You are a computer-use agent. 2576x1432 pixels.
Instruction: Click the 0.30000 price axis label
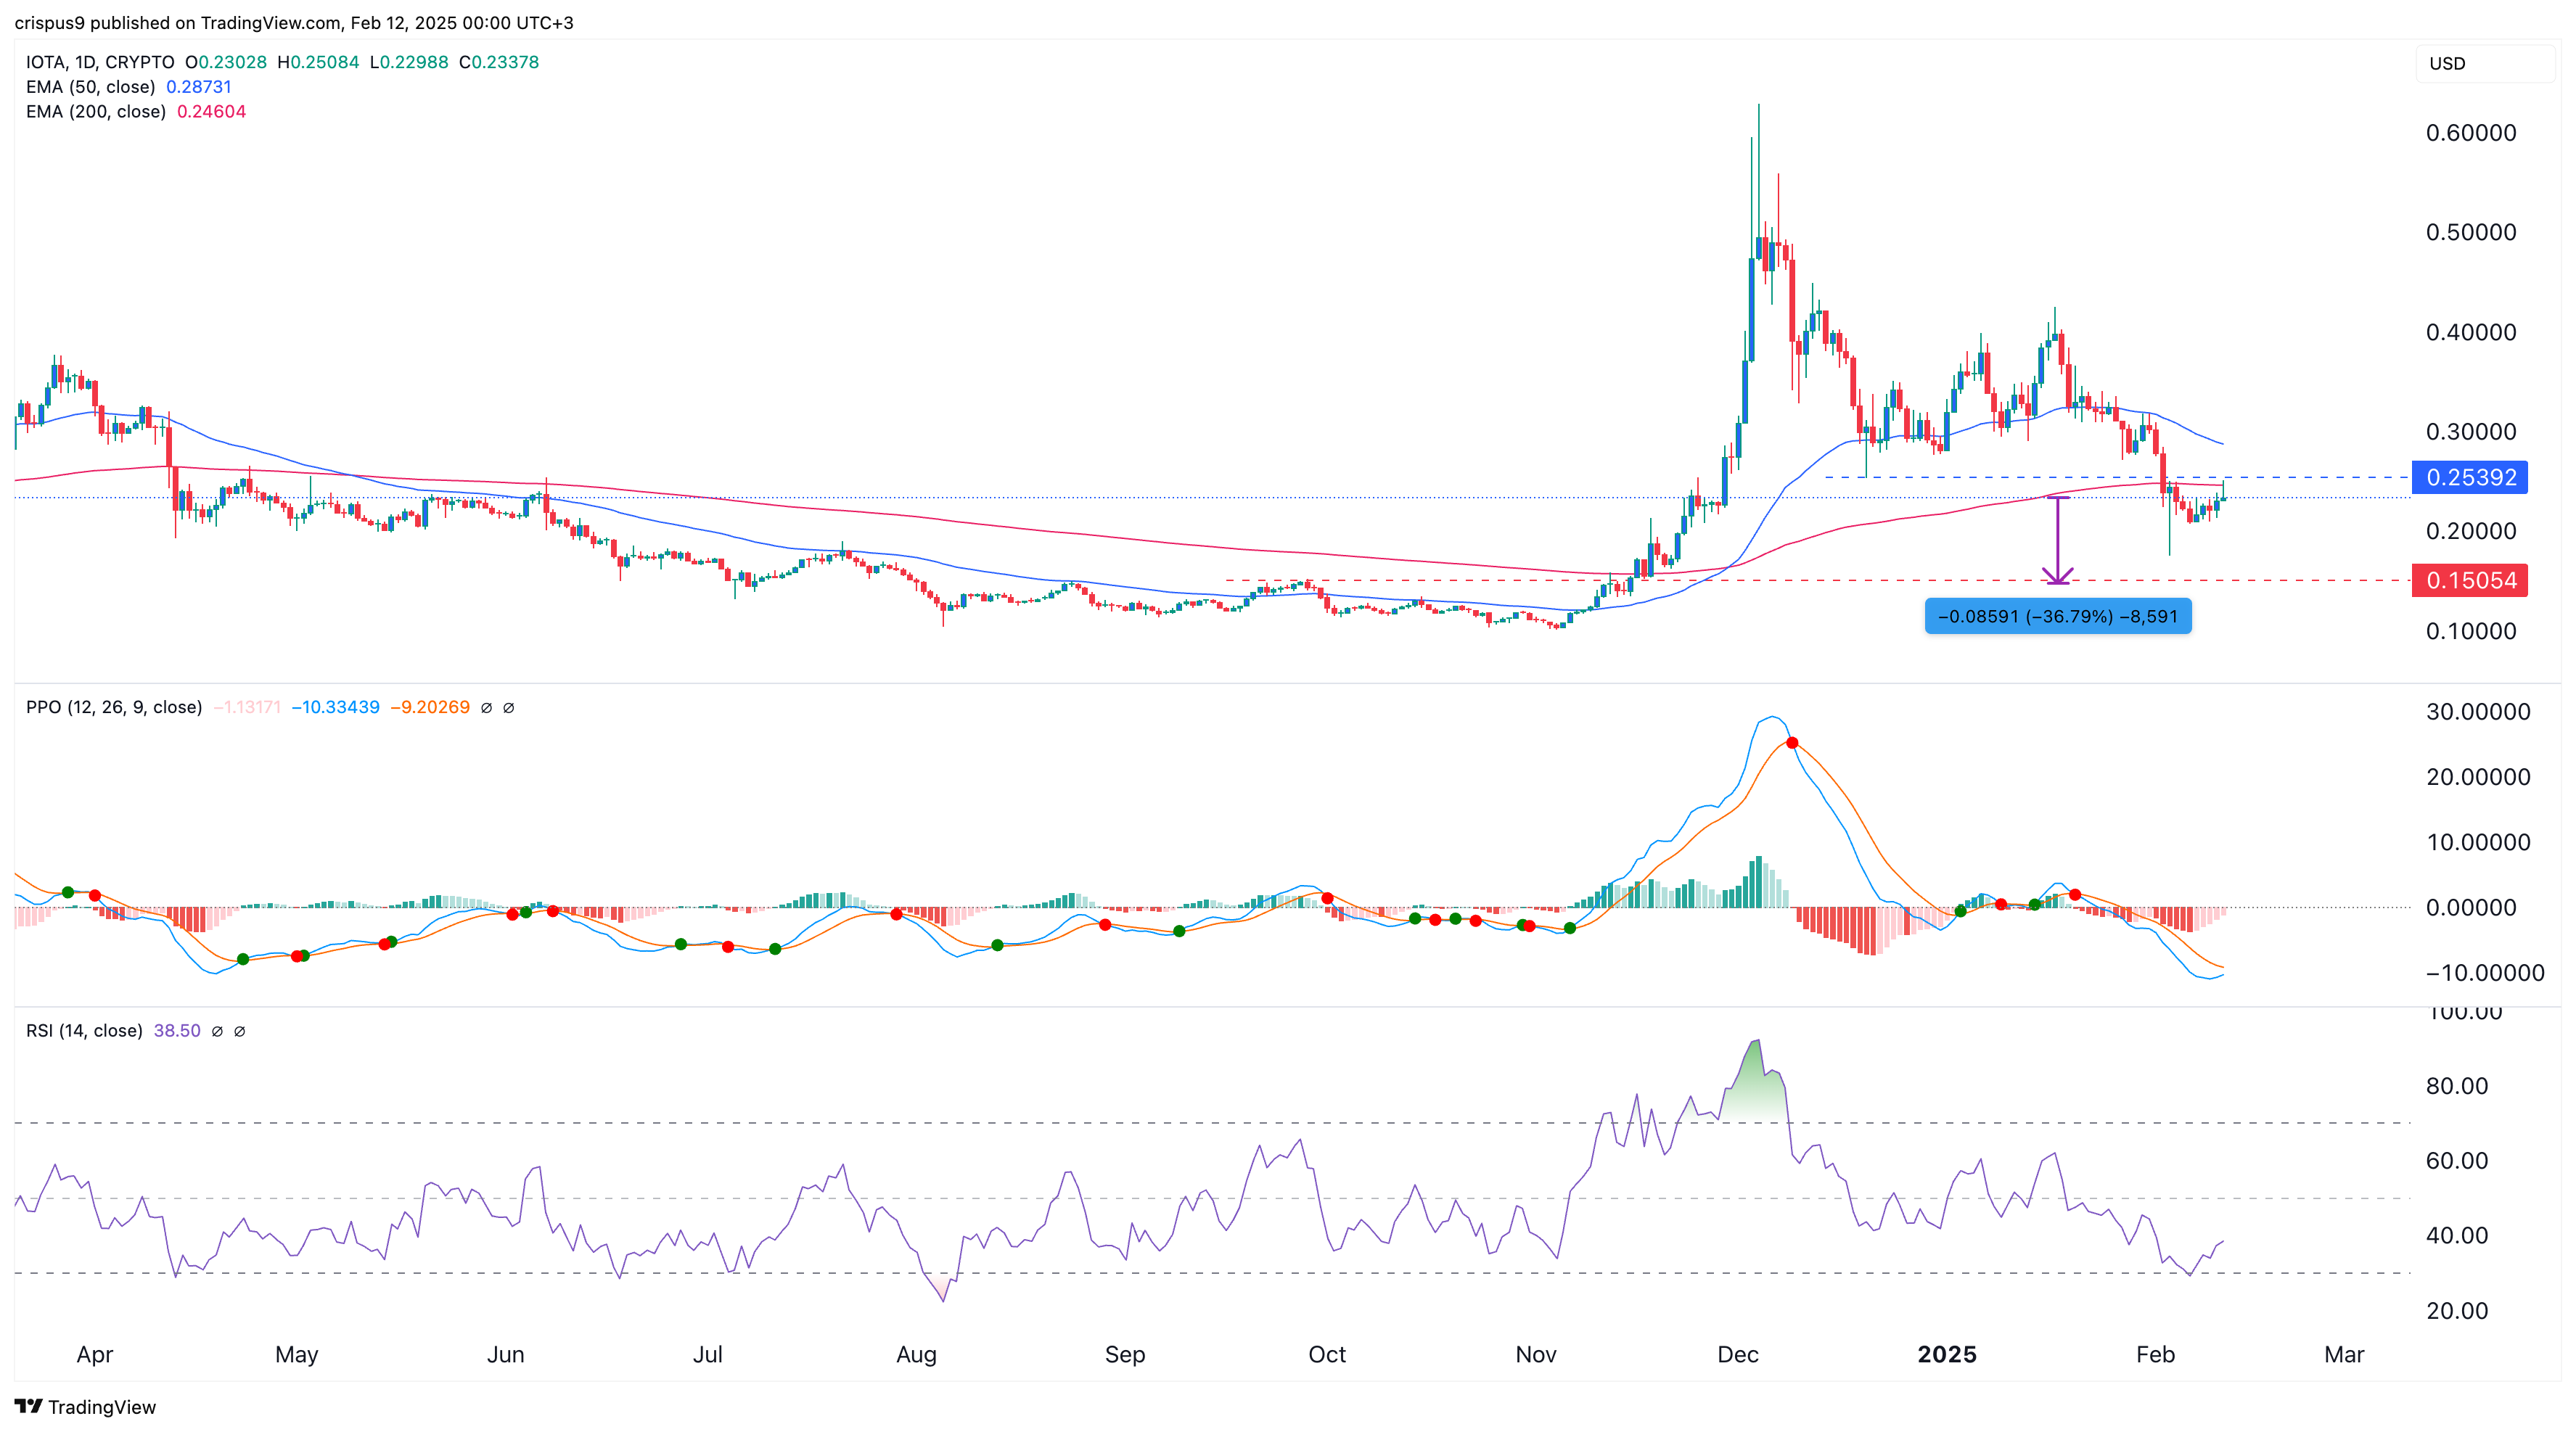click(x=2471, y=432)
